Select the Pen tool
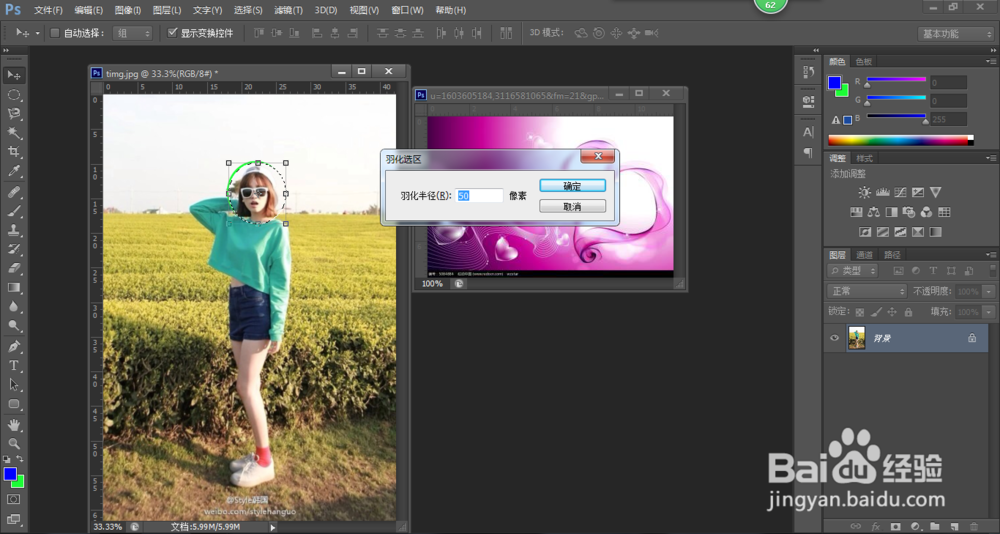 (x=14, y=346)
